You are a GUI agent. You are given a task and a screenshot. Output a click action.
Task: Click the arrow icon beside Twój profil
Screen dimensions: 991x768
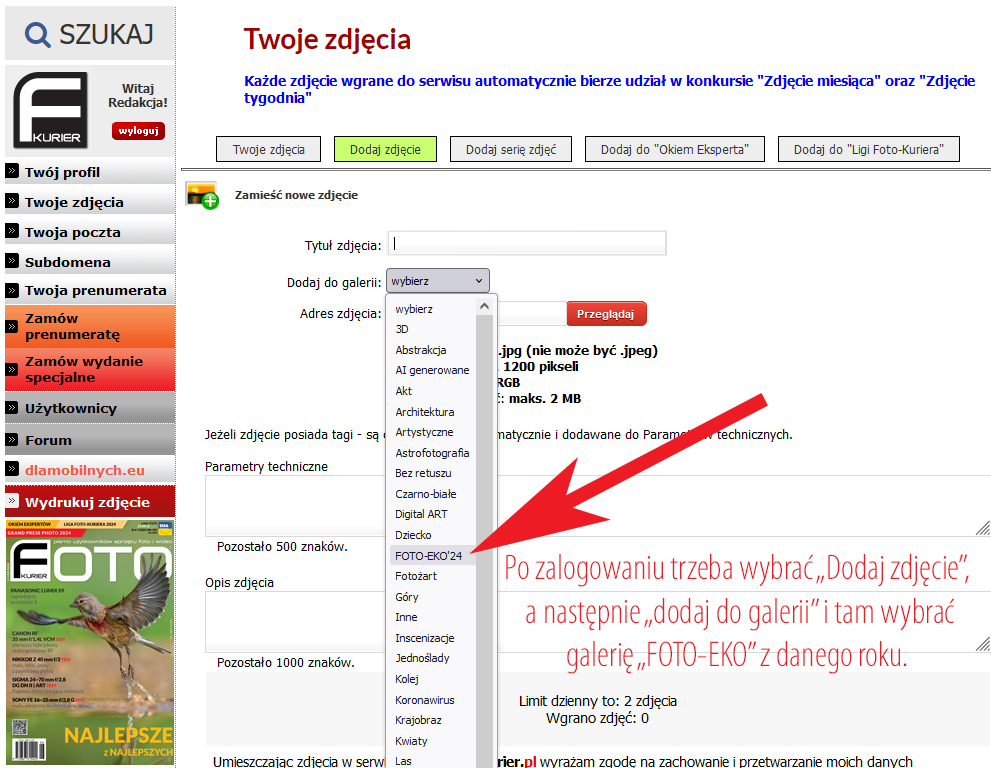point(12,171)
